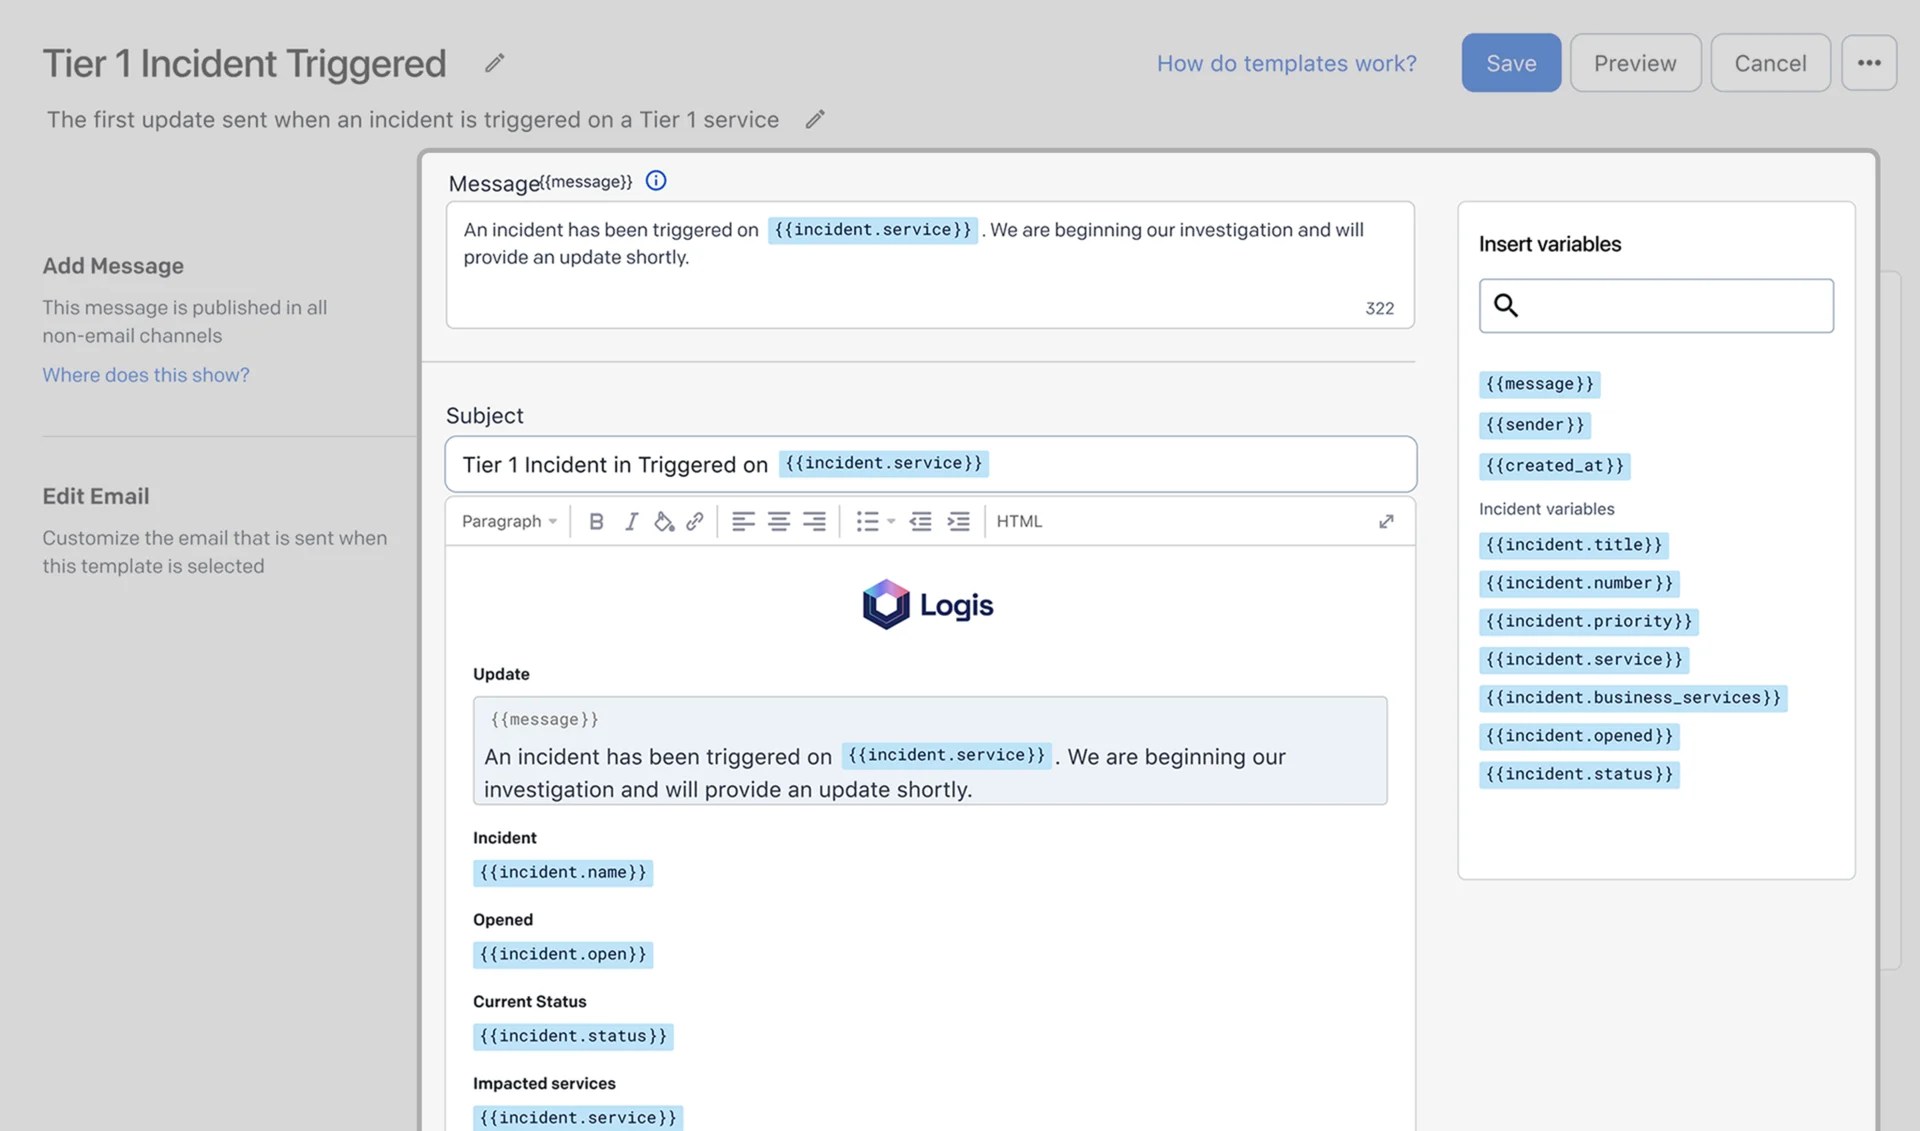This screenshot has width=1920, height=1131.
Task: Open the 'How do templates work?' link
Action: pyautogui.click(x=1286, y=63)
